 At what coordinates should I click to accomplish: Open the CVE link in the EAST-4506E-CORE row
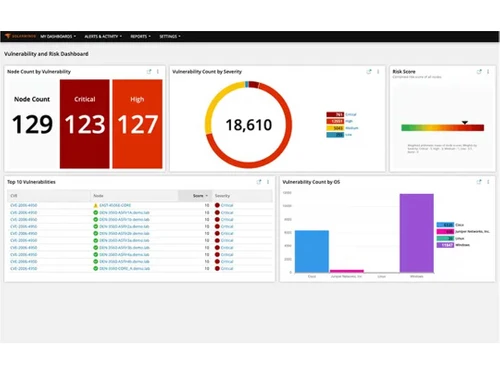click(x=24, y=205)
